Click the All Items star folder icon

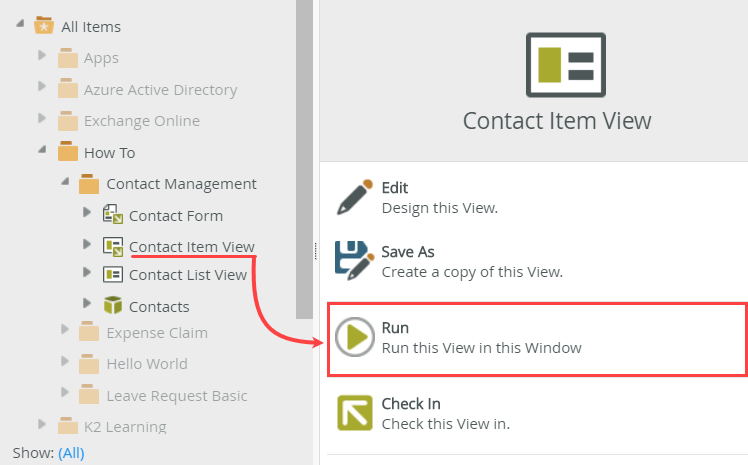point(44,26)
